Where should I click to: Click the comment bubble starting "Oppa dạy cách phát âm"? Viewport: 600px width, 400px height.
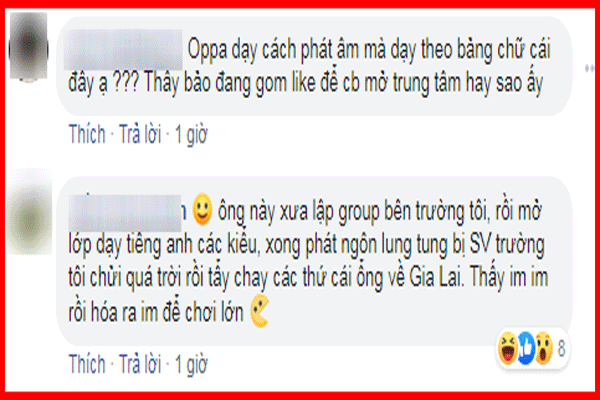tap(314, 66)
